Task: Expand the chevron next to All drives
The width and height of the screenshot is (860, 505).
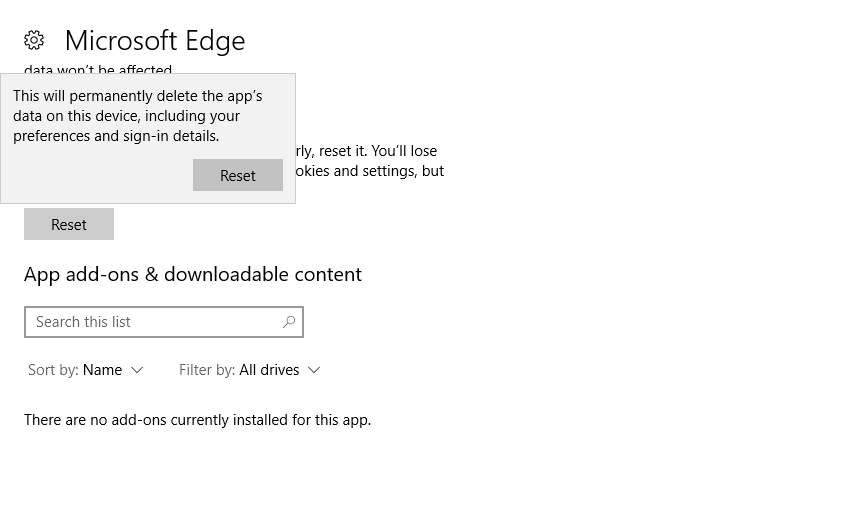Action: (x=314, y=370)
